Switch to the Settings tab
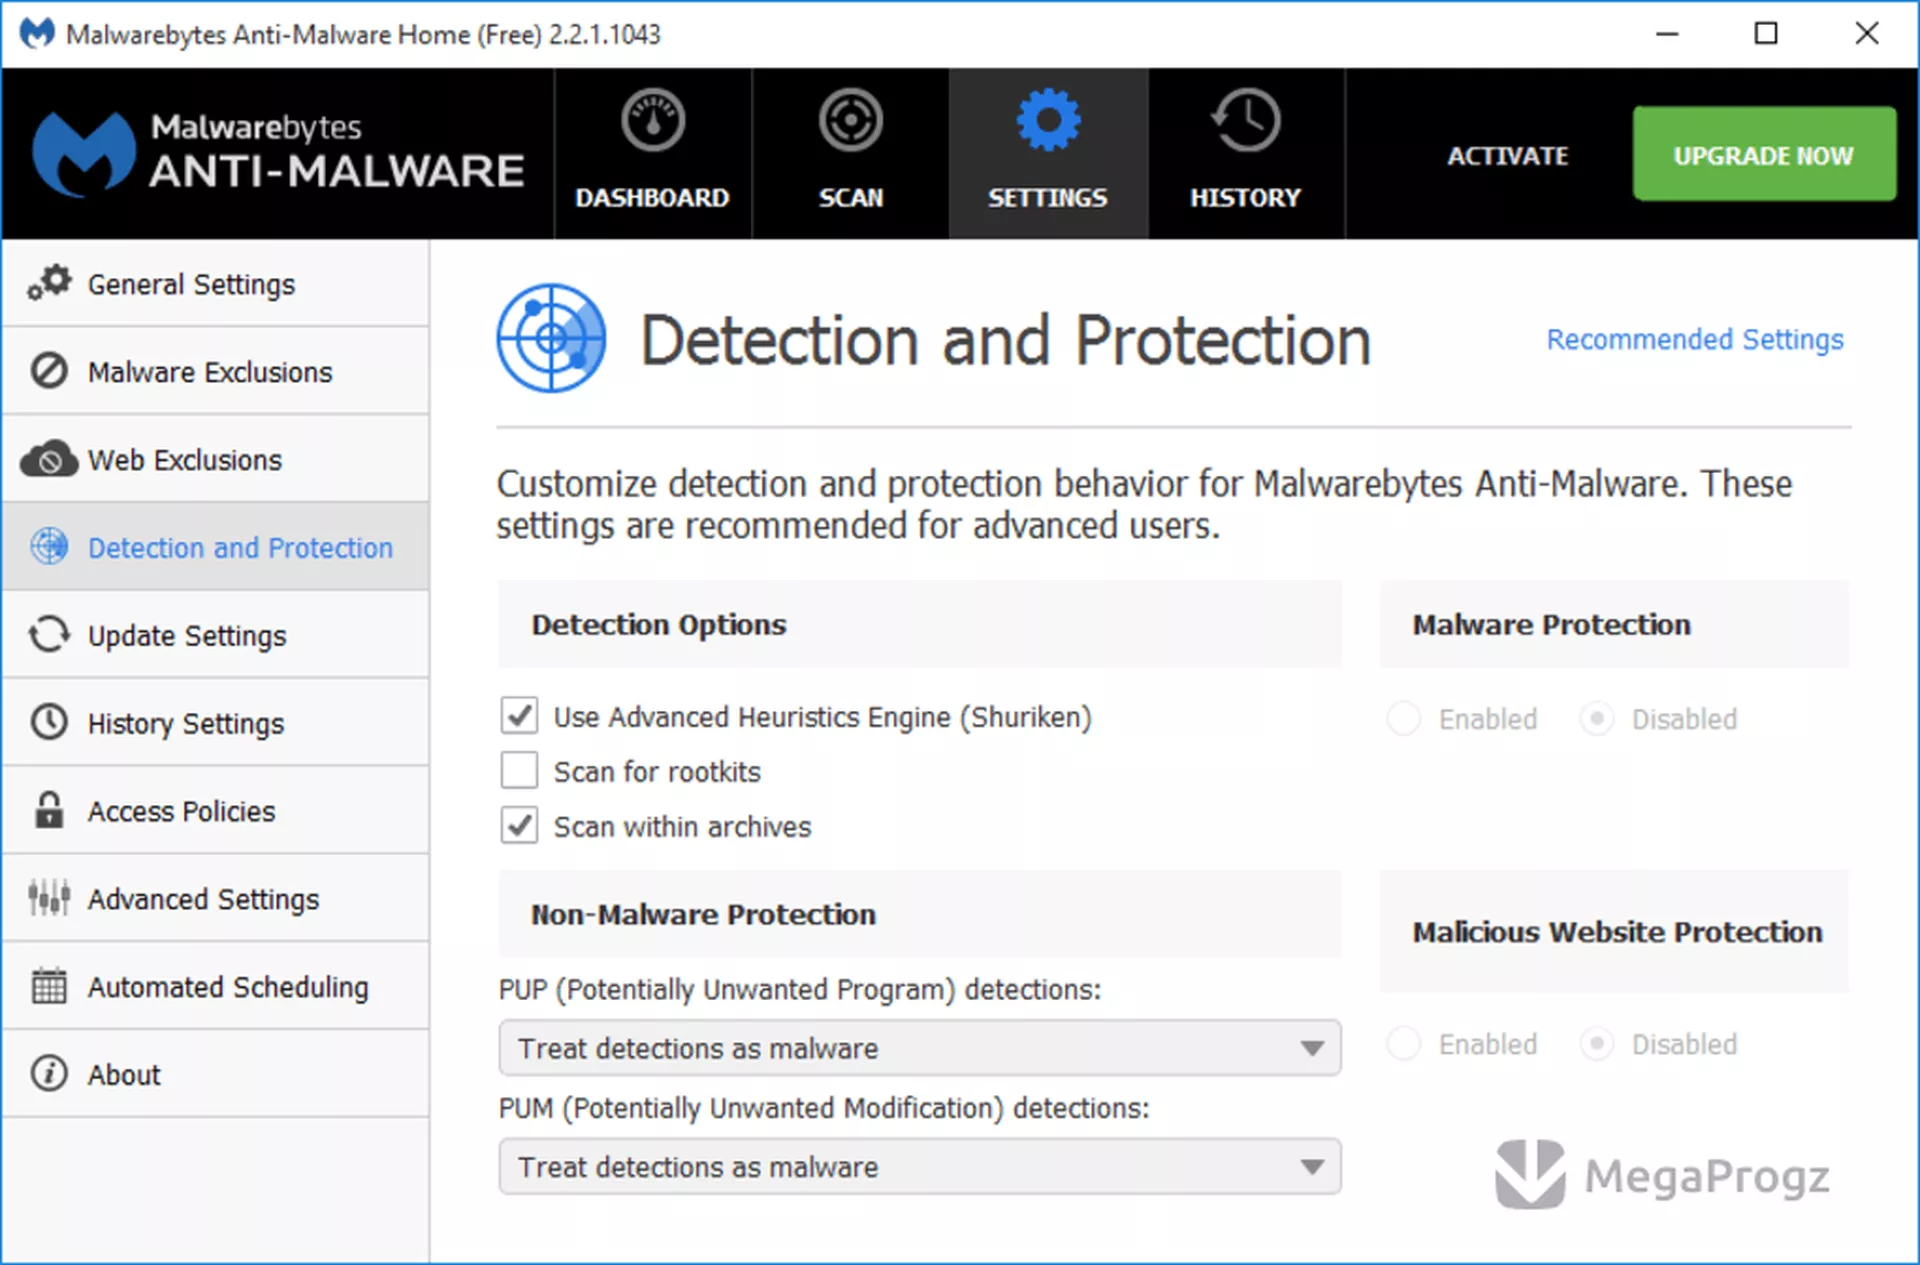 1048,154
